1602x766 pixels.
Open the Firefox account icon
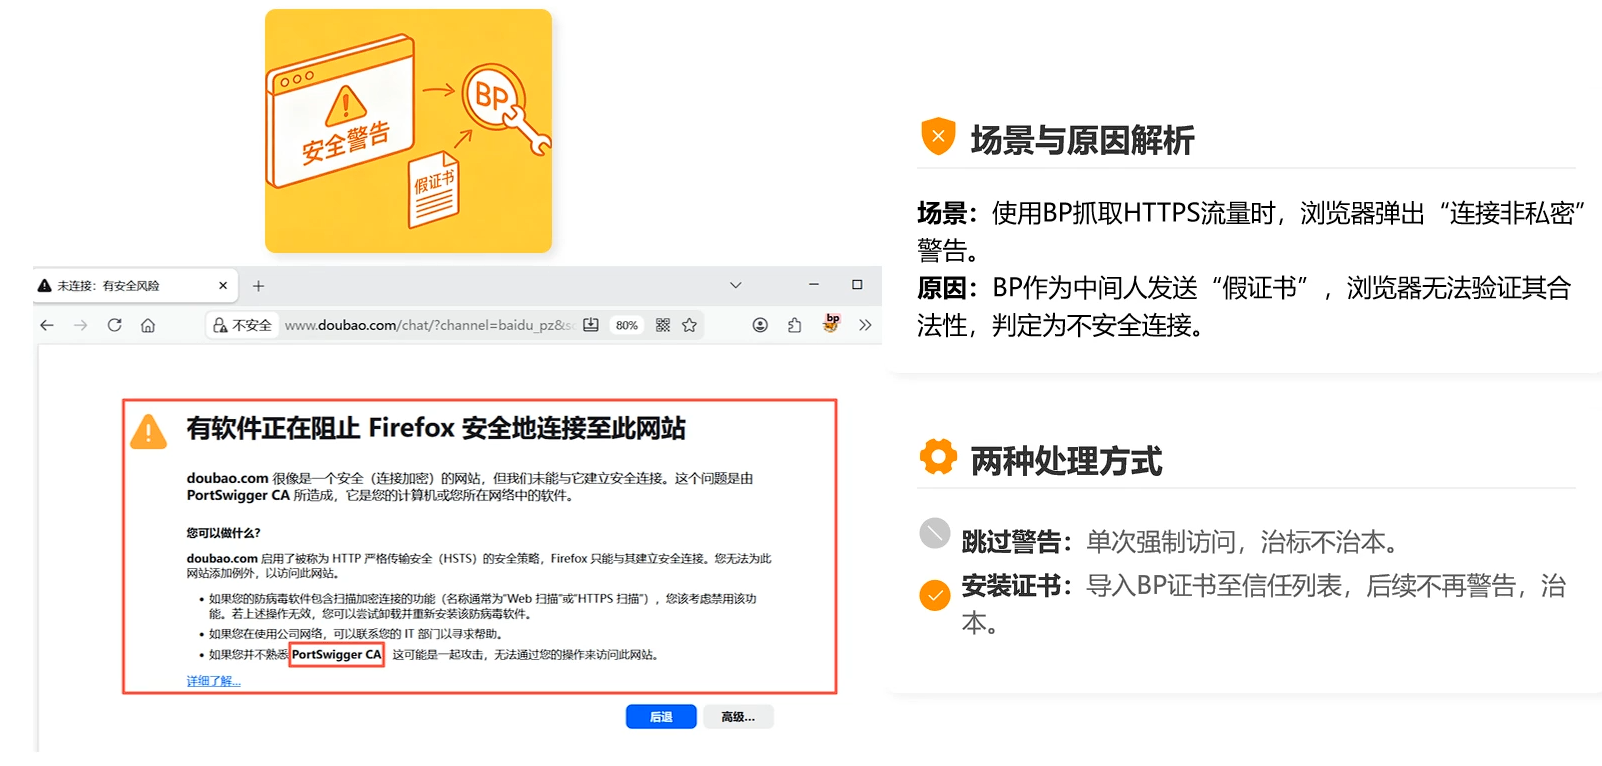(x=760, y=325)
